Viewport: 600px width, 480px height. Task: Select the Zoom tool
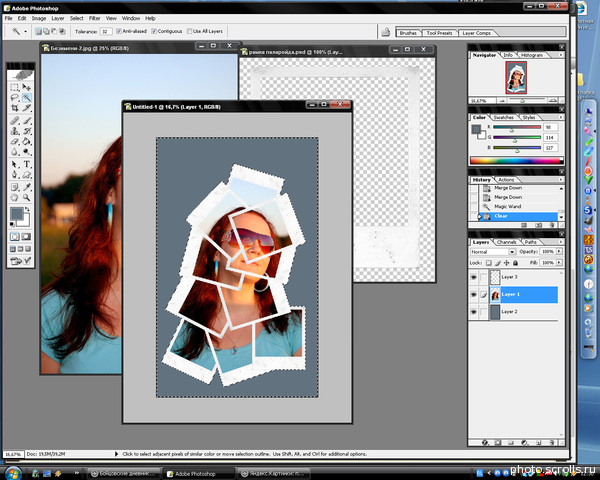(x=26, y=198)
